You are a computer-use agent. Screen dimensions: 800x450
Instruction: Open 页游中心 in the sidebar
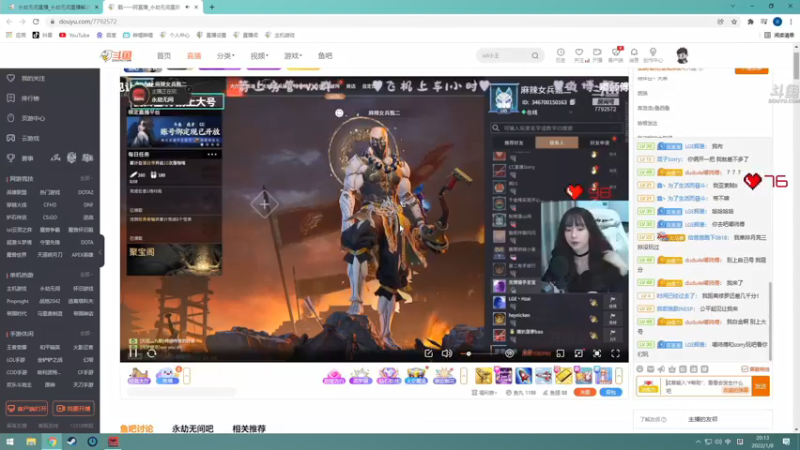(26, 118)
